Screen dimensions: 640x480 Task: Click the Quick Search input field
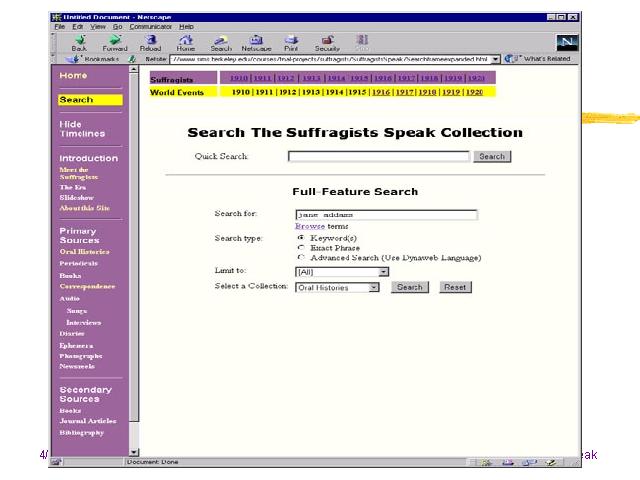pos(379,156)
